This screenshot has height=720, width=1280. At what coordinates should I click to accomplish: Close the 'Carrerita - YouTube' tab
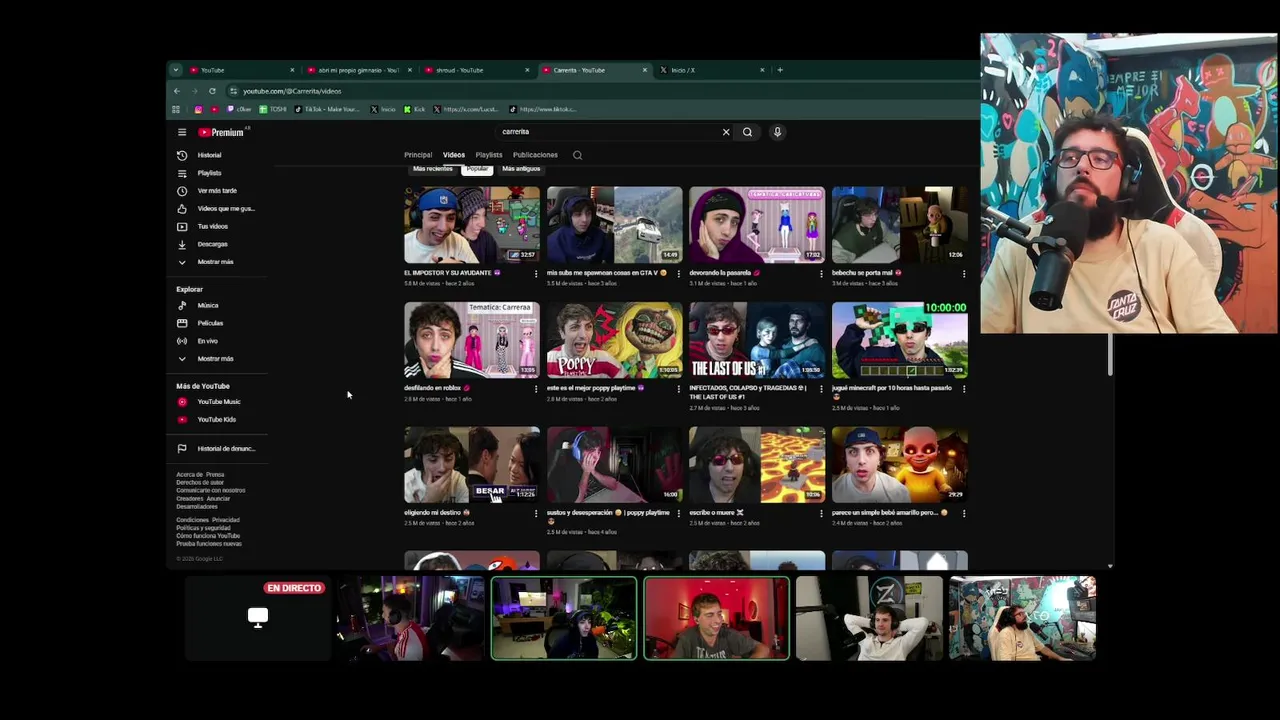pos(645,70)
